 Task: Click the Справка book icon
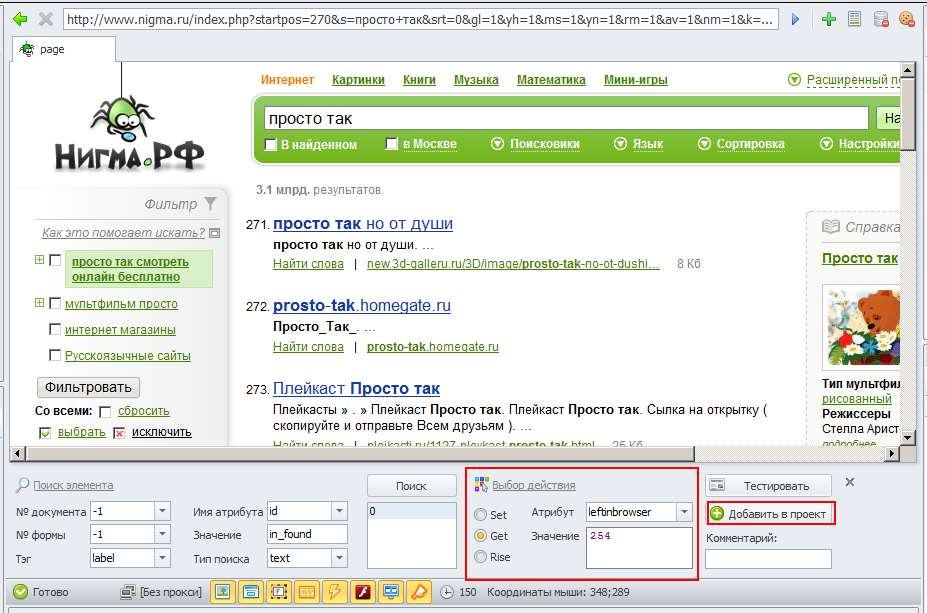tap(831, 227)
